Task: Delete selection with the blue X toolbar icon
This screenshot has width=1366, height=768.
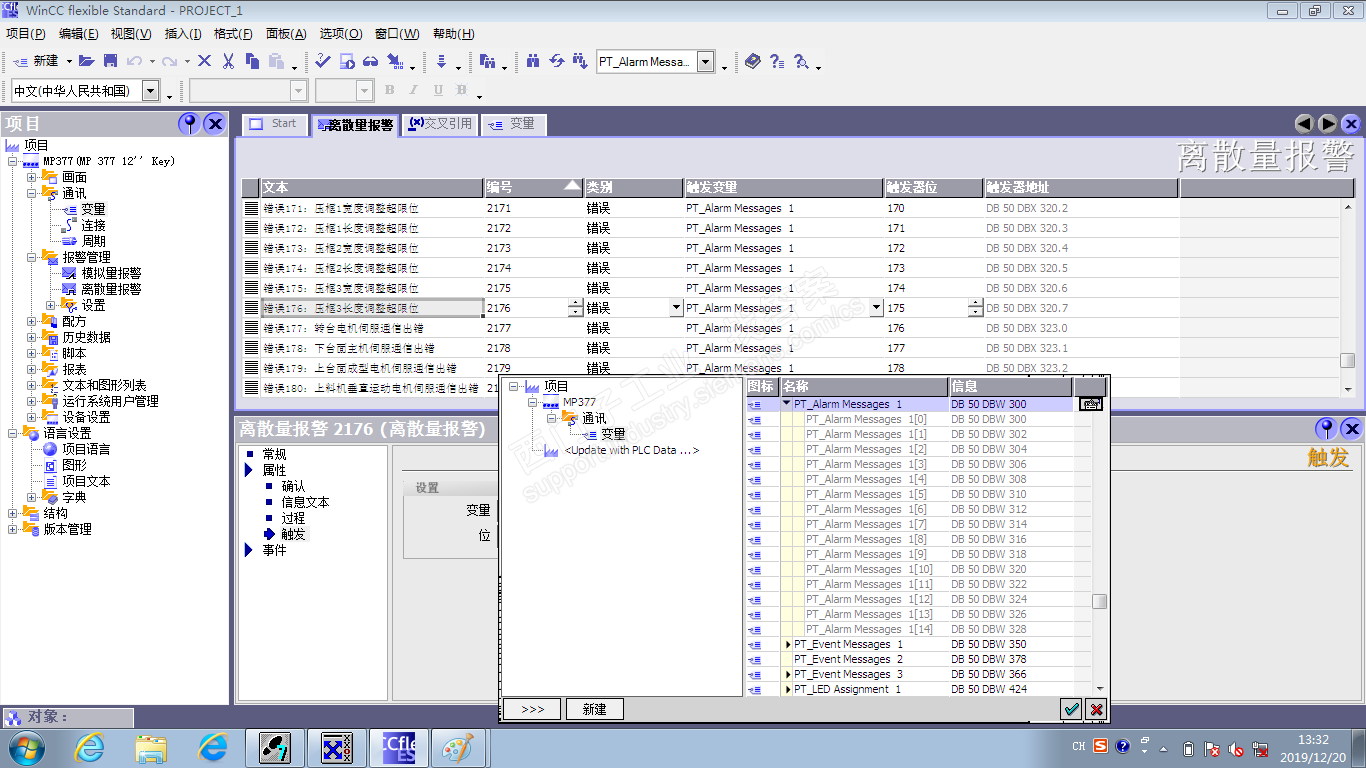Action: click(204, 61)
